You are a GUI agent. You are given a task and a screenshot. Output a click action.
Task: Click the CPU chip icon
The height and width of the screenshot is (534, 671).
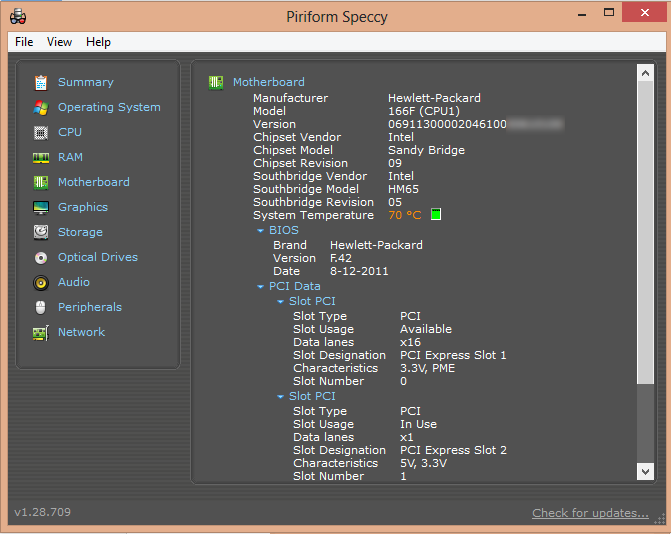click(x=41, y=133)
